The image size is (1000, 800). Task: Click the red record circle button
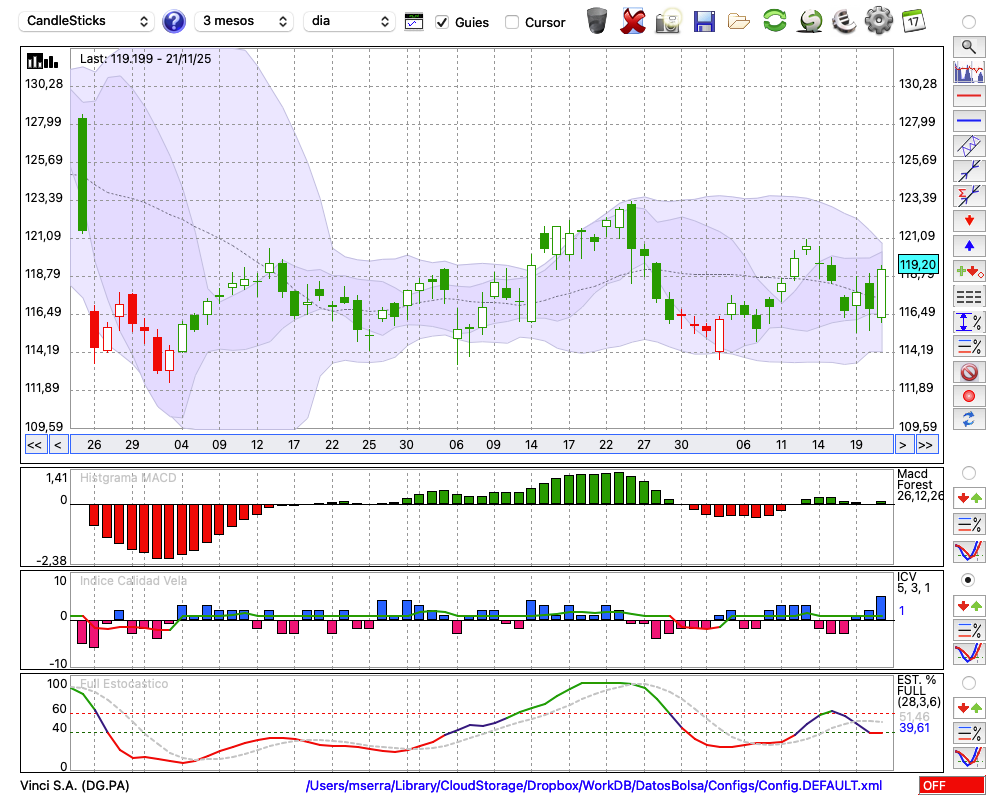pyautogui.click(x=969, y=396)
